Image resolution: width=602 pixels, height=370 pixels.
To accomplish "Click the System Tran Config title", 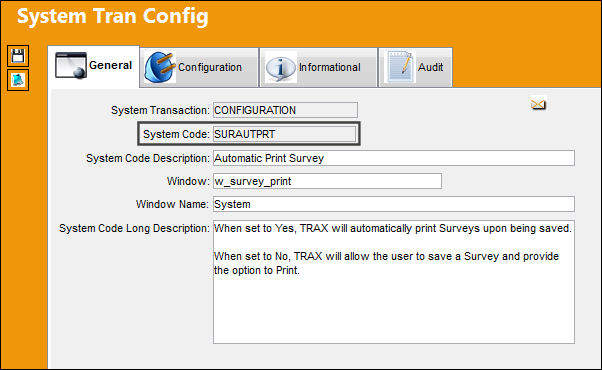I will tap(112, 17).
